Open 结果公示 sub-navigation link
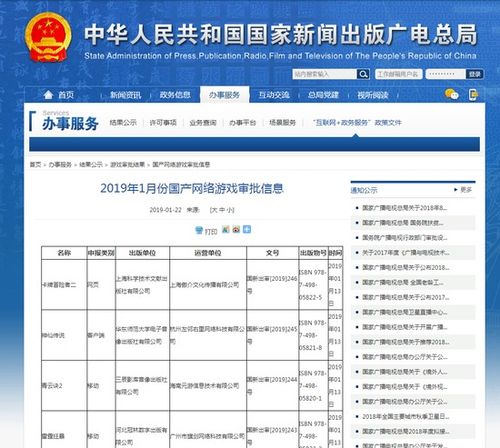500x448 pixels. tap(123, 123)
